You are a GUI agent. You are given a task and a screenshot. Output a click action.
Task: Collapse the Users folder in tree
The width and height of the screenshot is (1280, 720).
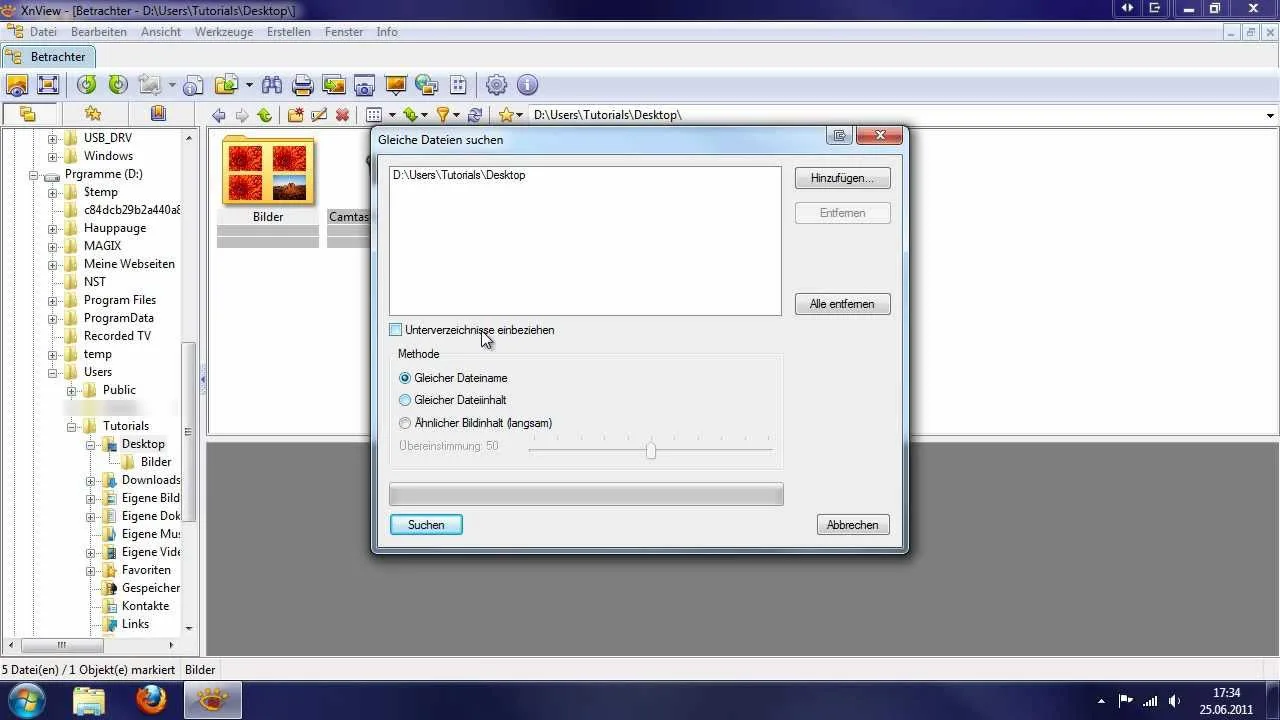click(x=54, y=372)
